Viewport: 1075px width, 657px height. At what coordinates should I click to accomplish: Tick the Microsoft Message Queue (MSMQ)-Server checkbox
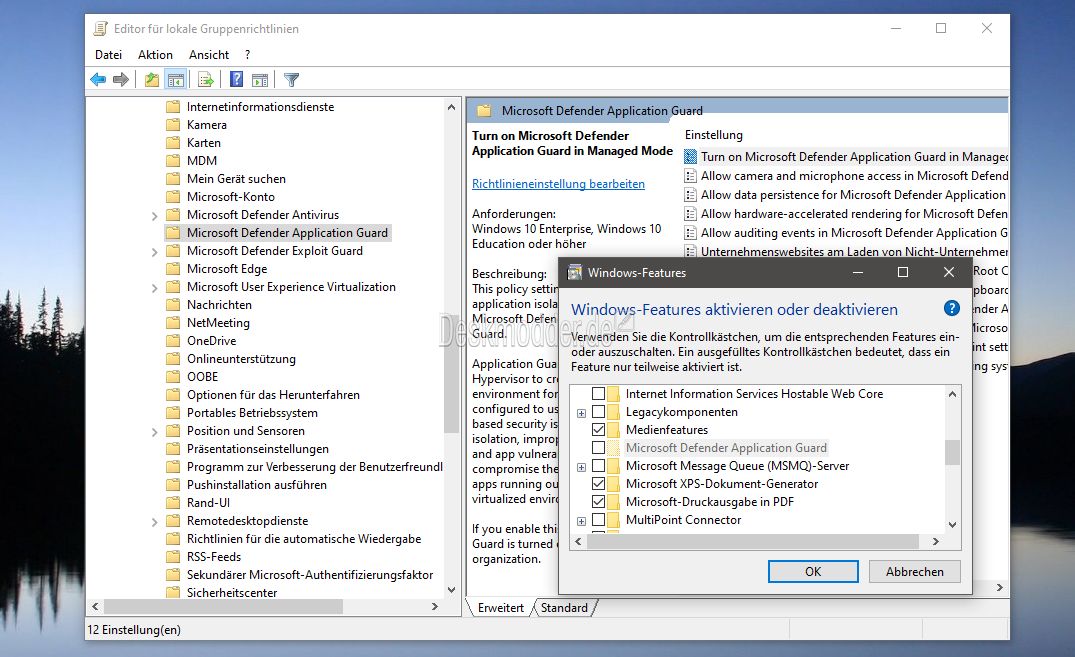(599, 466)
